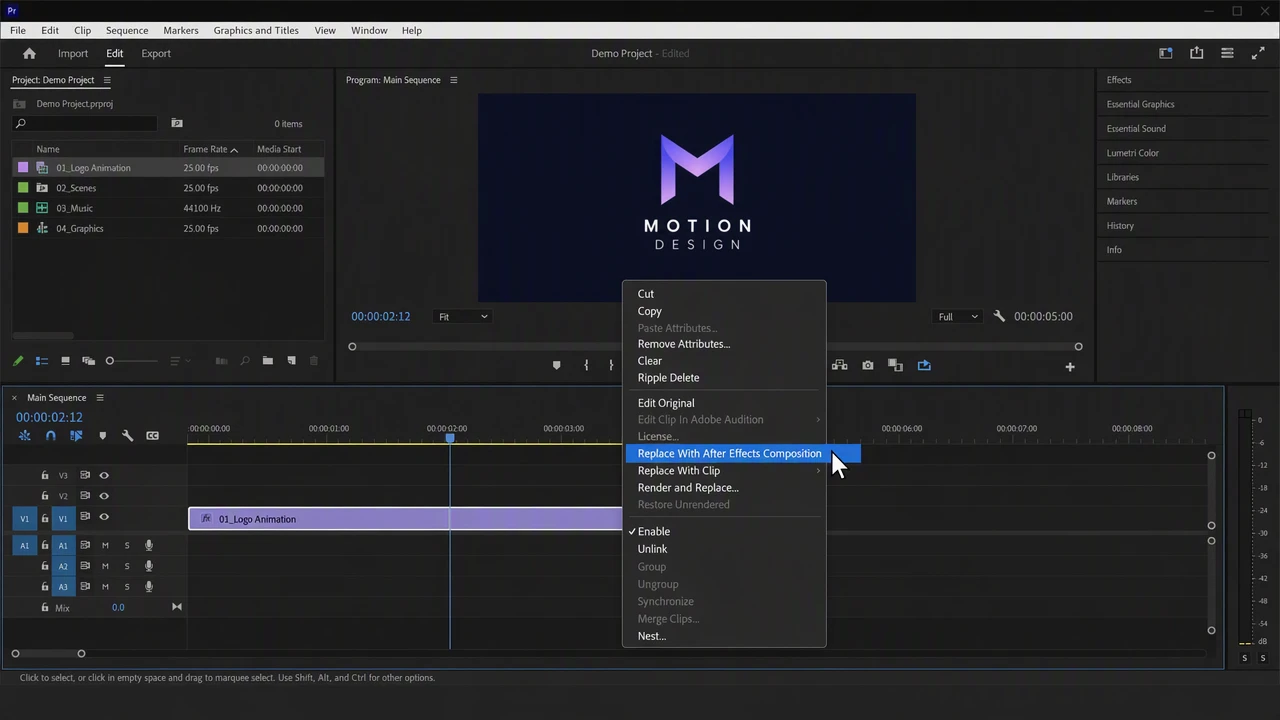Open the Sequence menu in menu bar
1280x720 pixels.
click(x=127, y=30)
